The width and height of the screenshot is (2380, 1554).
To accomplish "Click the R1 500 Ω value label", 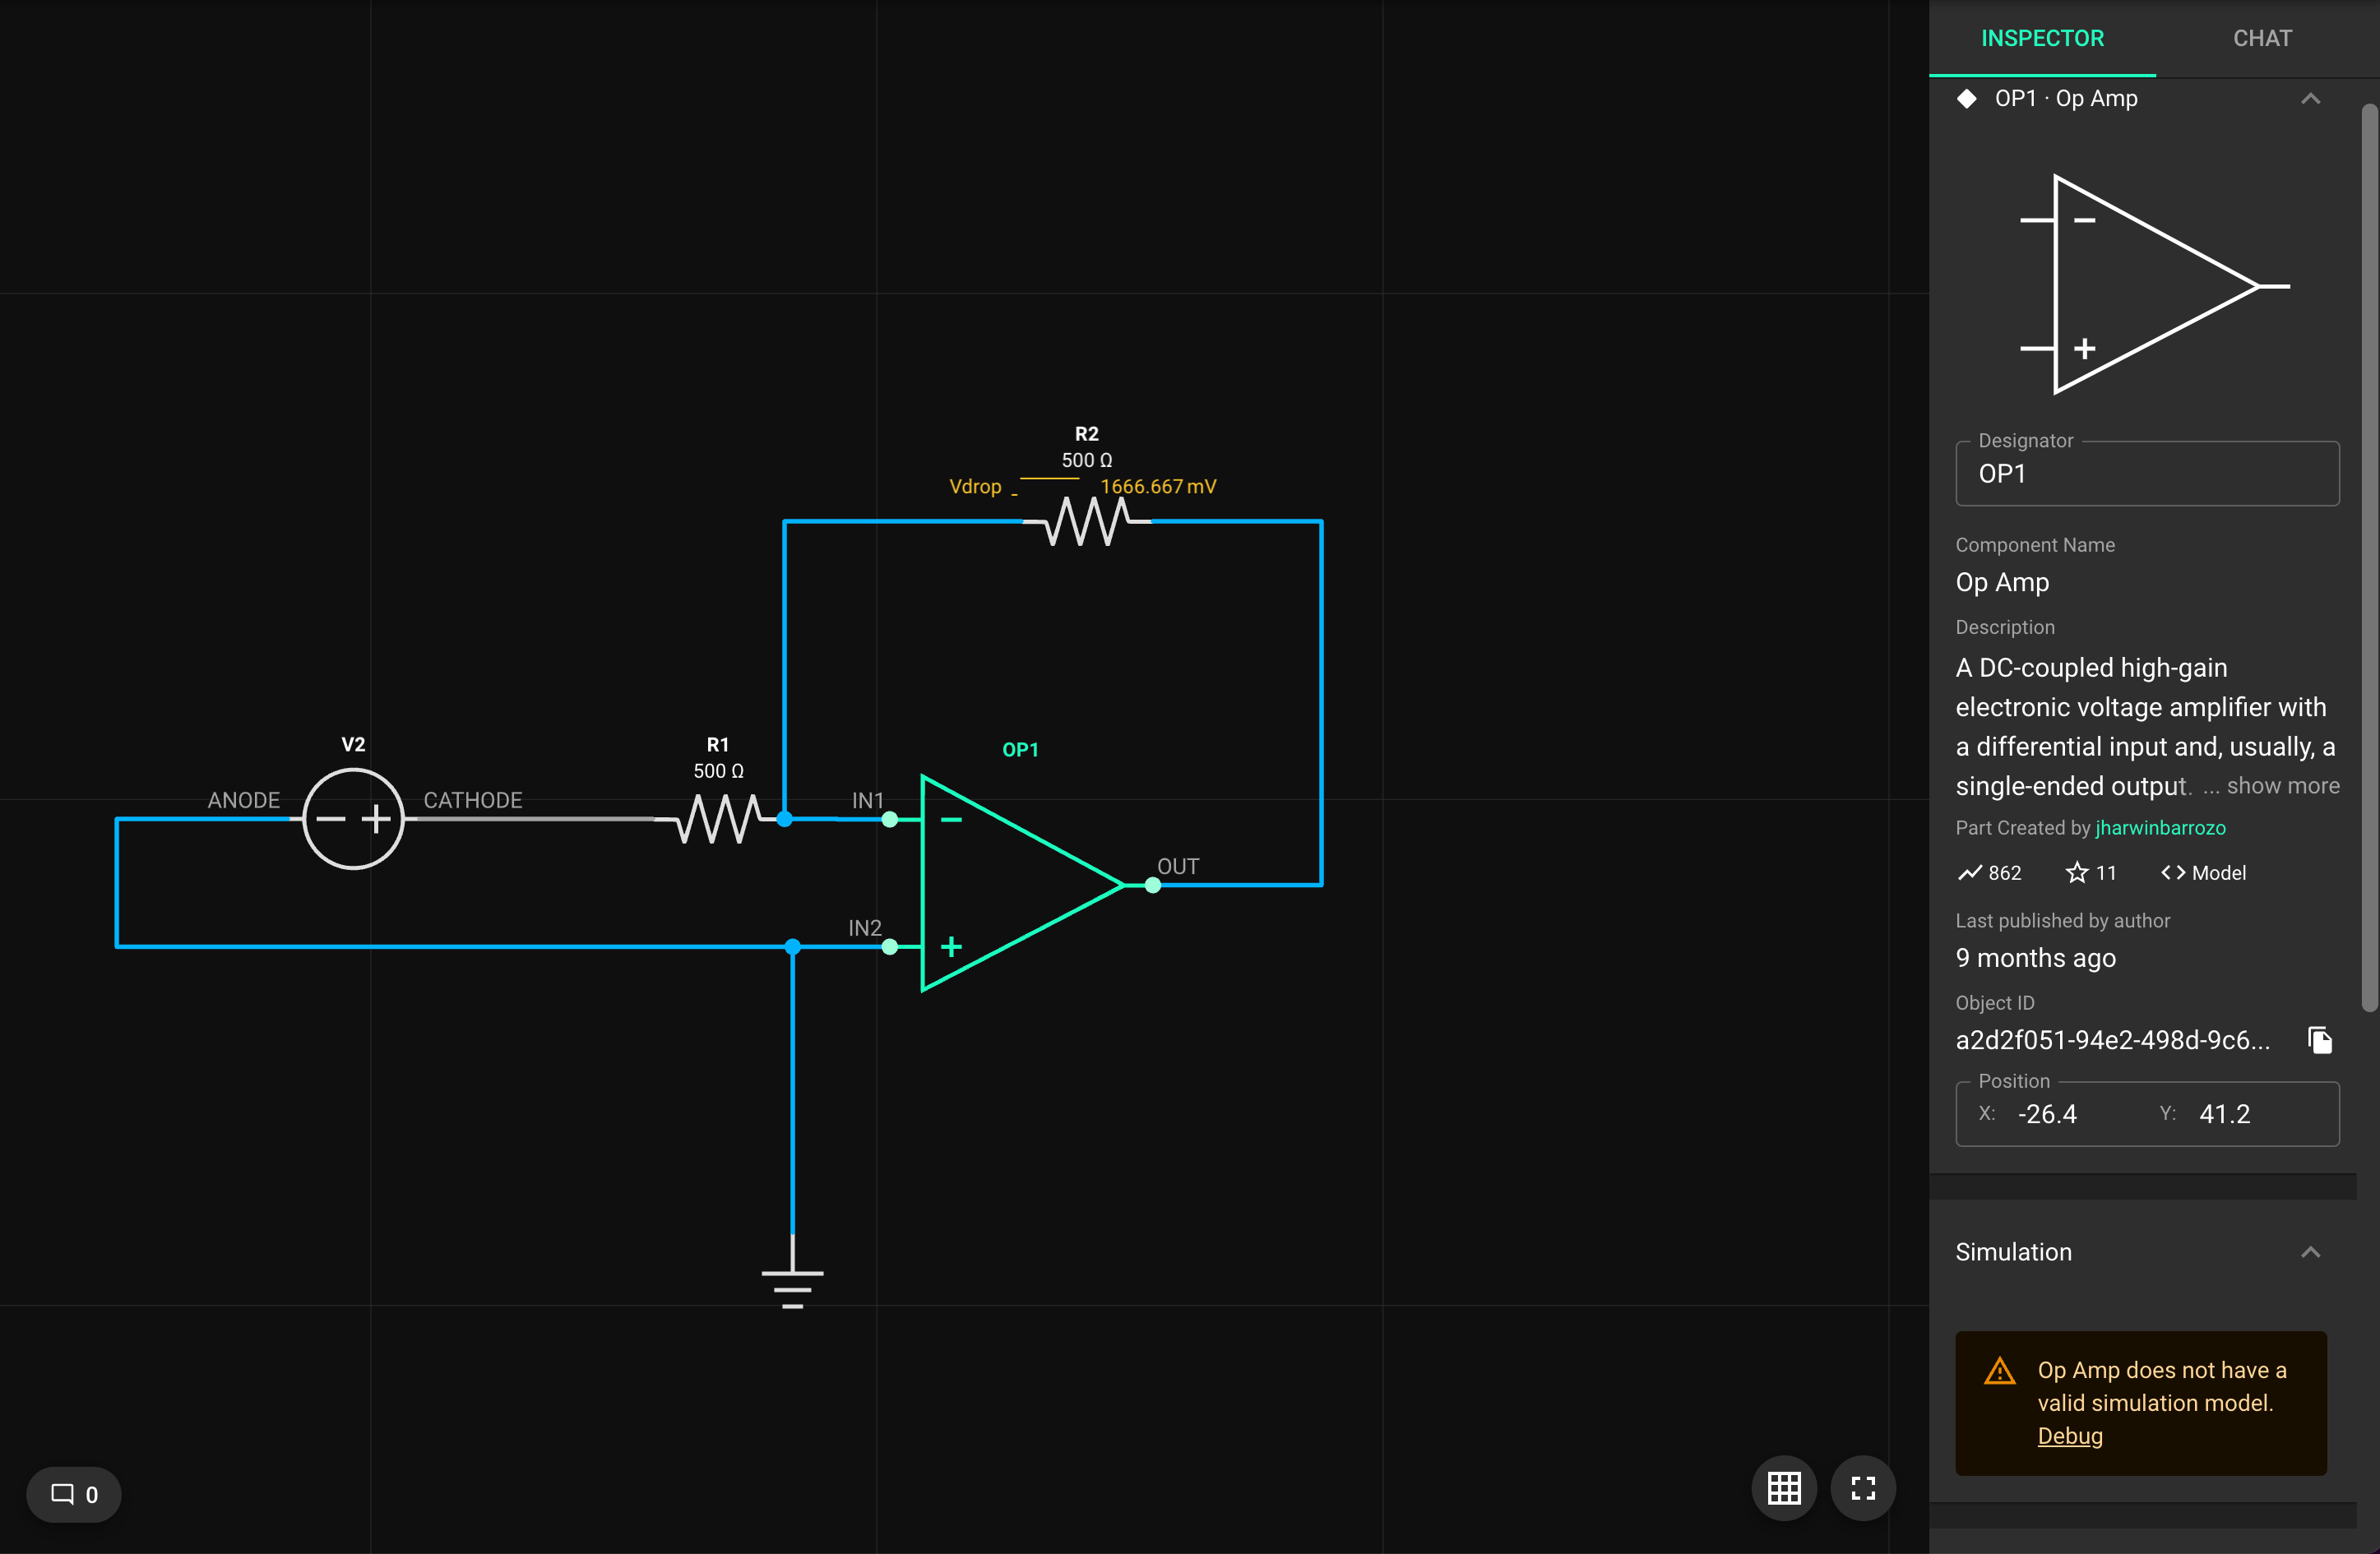I will coord(719,771).
